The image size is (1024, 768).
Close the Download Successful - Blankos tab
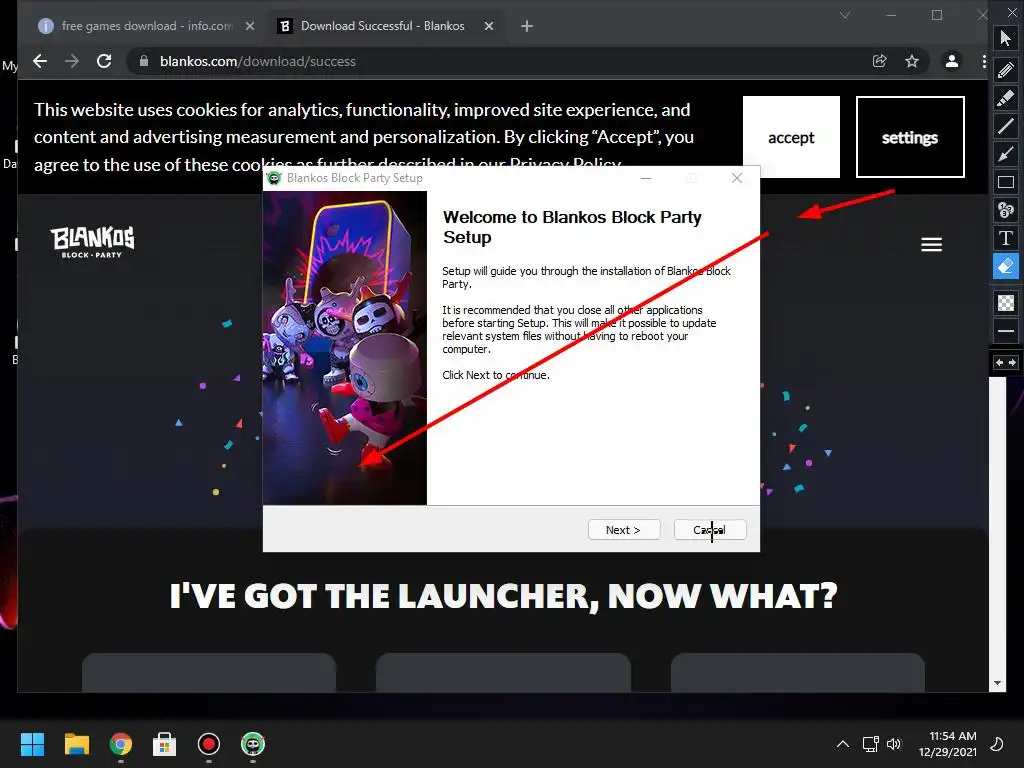[488, 26]
